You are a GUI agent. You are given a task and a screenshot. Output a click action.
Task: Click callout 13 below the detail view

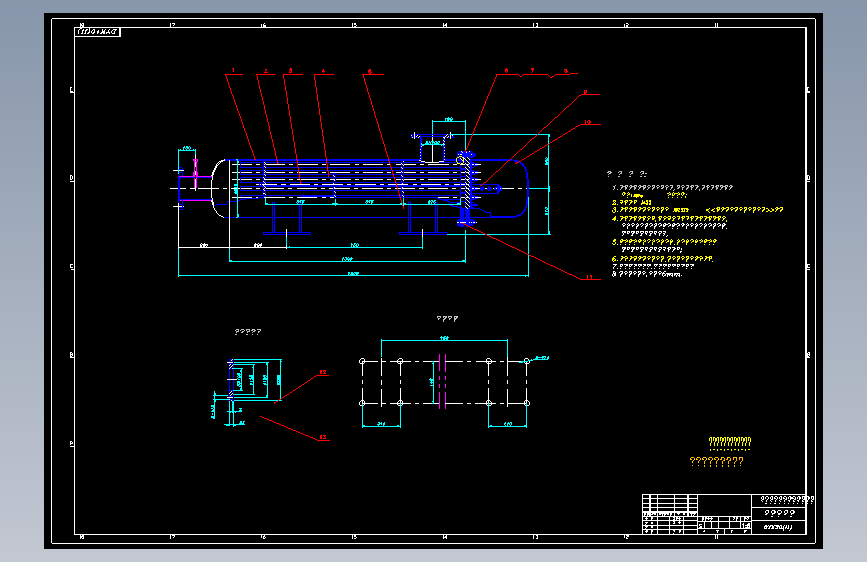pyautogui.click(x=323, y=437)
